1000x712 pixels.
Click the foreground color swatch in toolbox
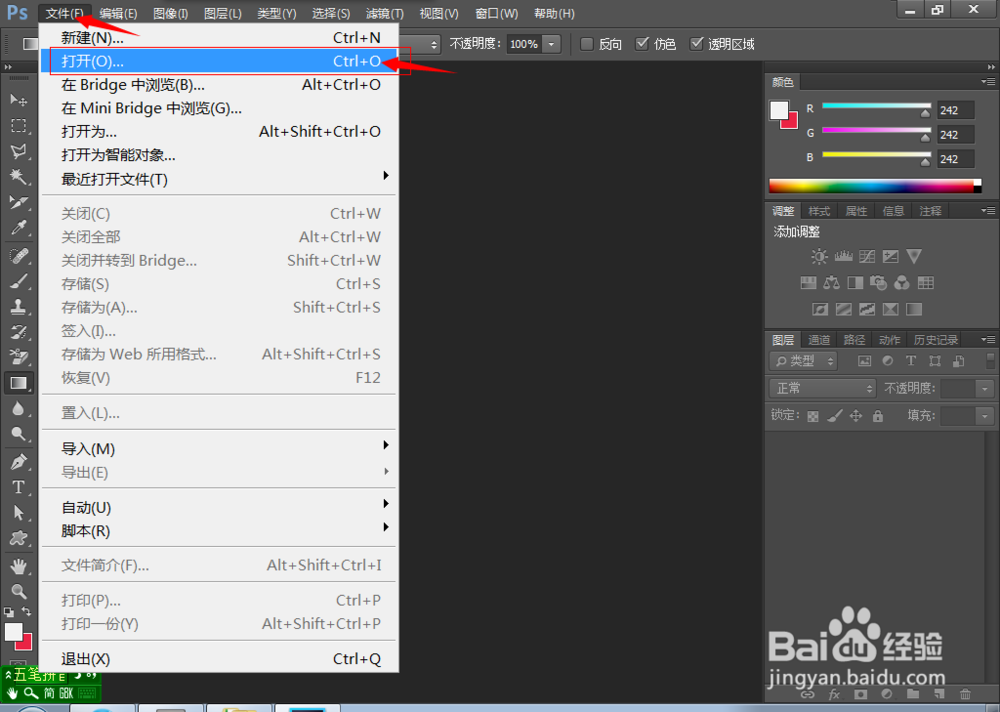13,632
